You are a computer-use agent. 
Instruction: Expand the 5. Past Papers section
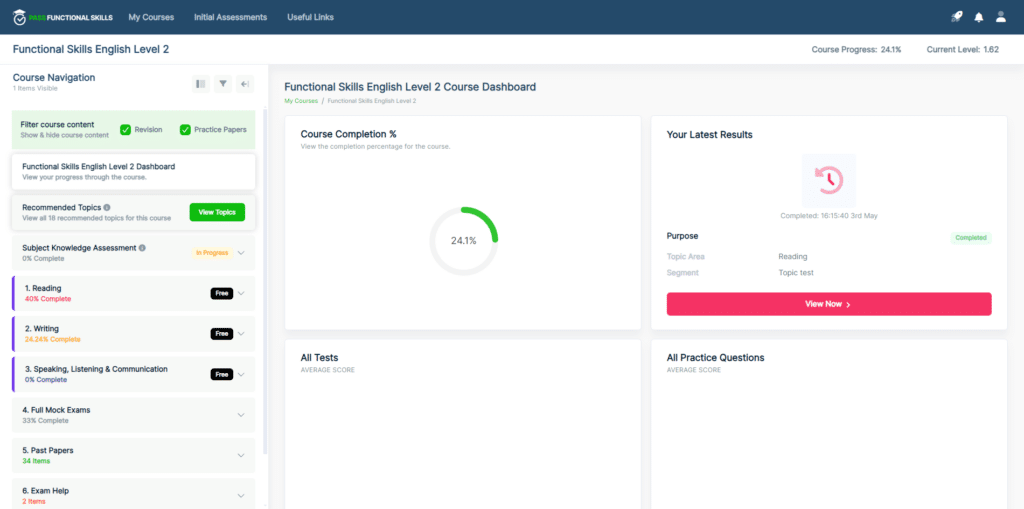pyautogui.click(x=241, y=455)
